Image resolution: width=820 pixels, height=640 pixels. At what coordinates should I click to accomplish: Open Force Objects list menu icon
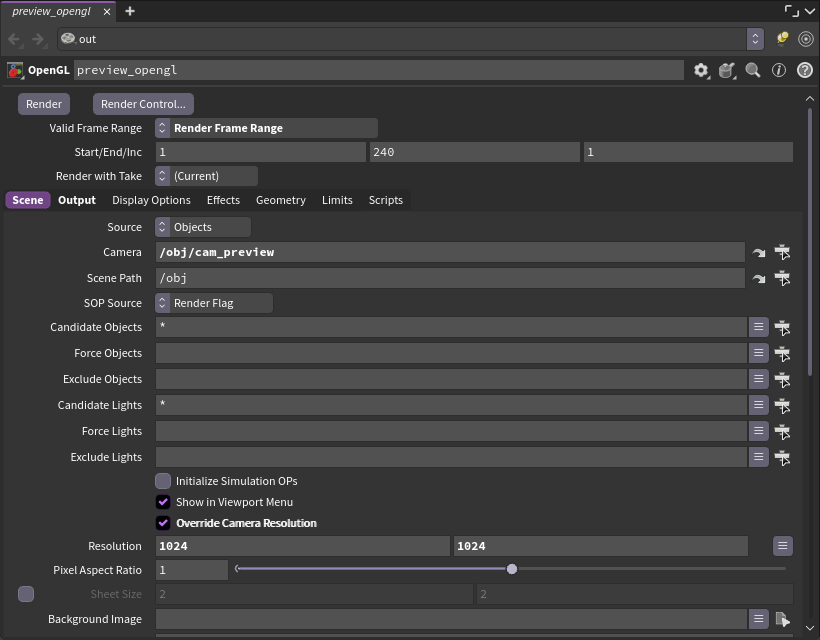pyautogui.click(x=758, y=353)
